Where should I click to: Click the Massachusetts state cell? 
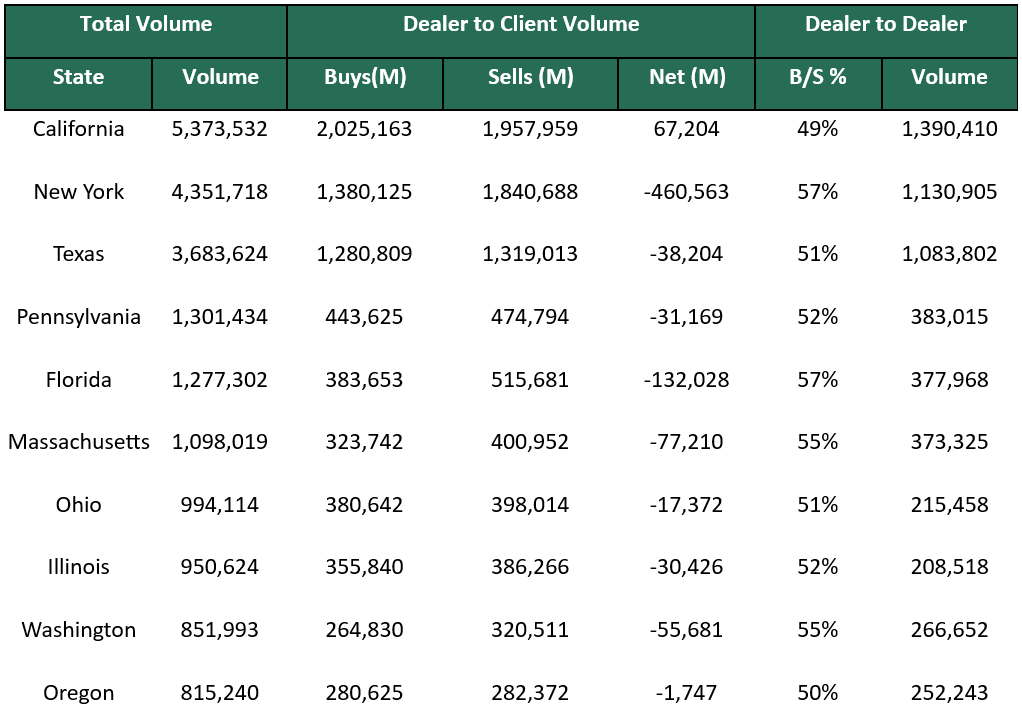[78, 442]
